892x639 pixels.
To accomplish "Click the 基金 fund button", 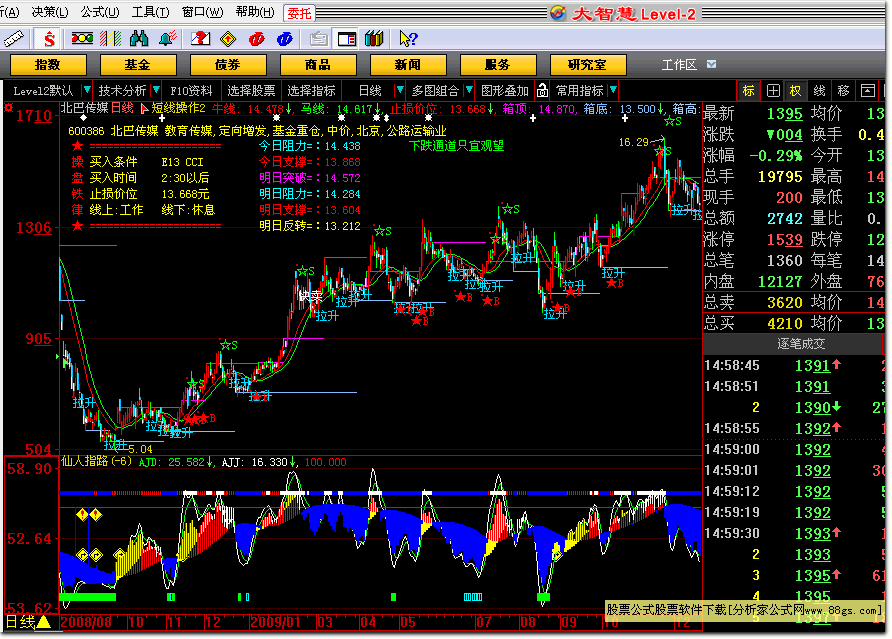I will click(138, 64).
